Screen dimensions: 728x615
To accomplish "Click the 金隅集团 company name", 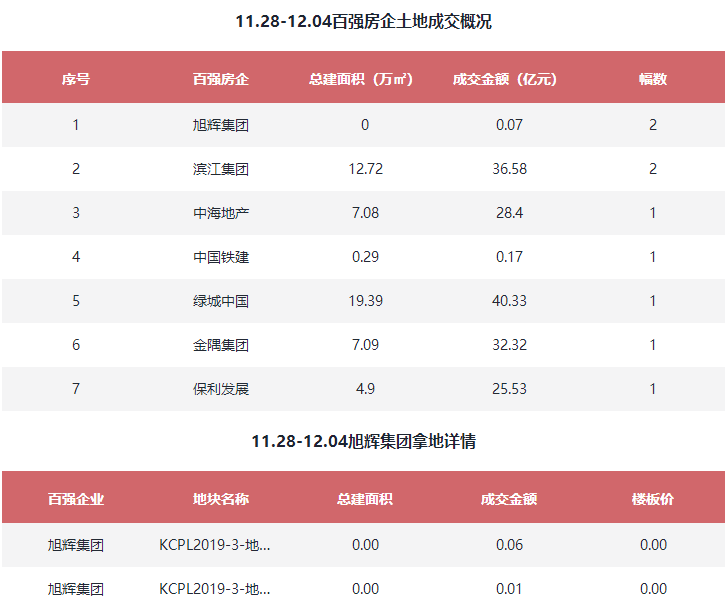I will pos(220,345).
